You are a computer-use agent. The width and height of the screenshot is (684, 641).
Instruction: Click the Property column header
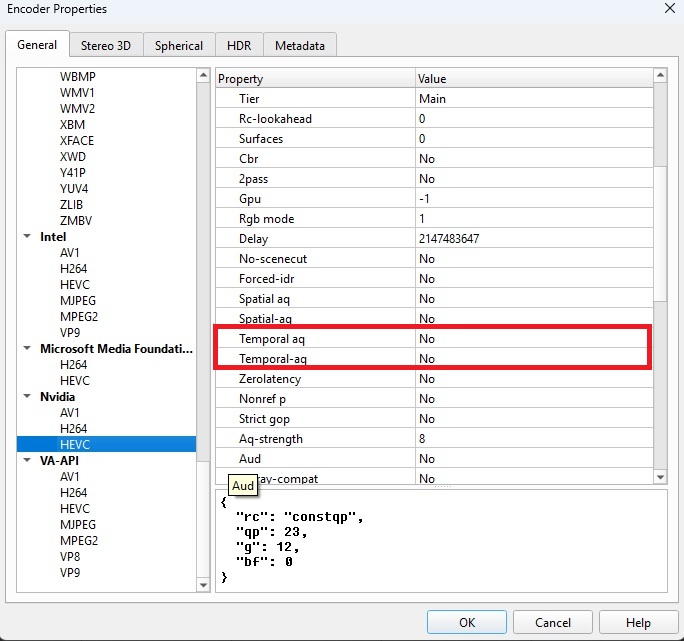[x=315, y=79]
